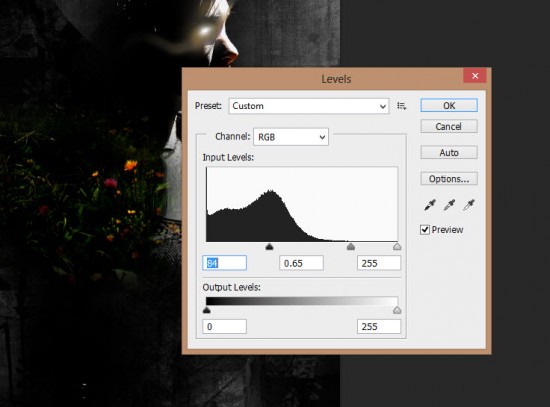Click the input shadow value field
Image resolution: width=550 pixels, height=407 pixels.
224,263
